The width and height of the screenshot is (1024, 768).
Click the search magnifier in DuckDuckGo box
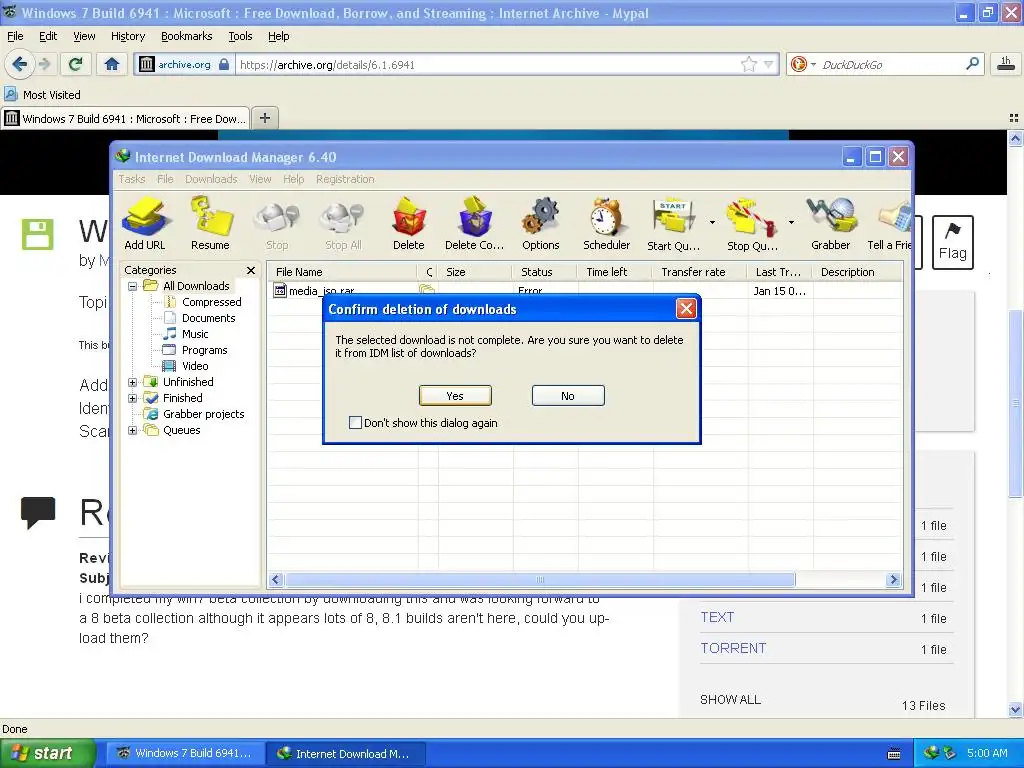point(972,64)
